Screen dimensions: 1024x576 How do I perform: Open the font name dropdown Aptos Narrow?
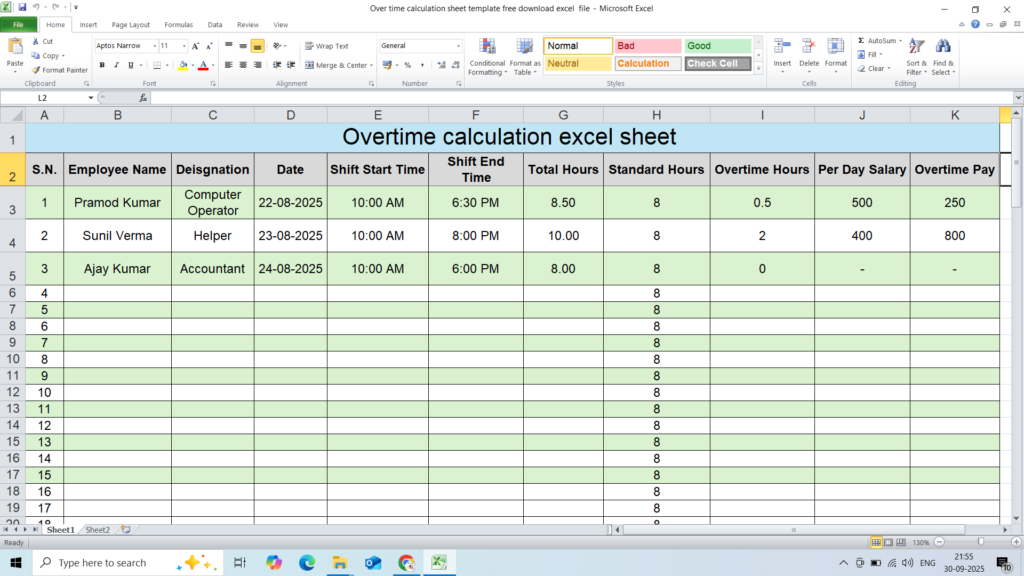click(x=154, y=46)
